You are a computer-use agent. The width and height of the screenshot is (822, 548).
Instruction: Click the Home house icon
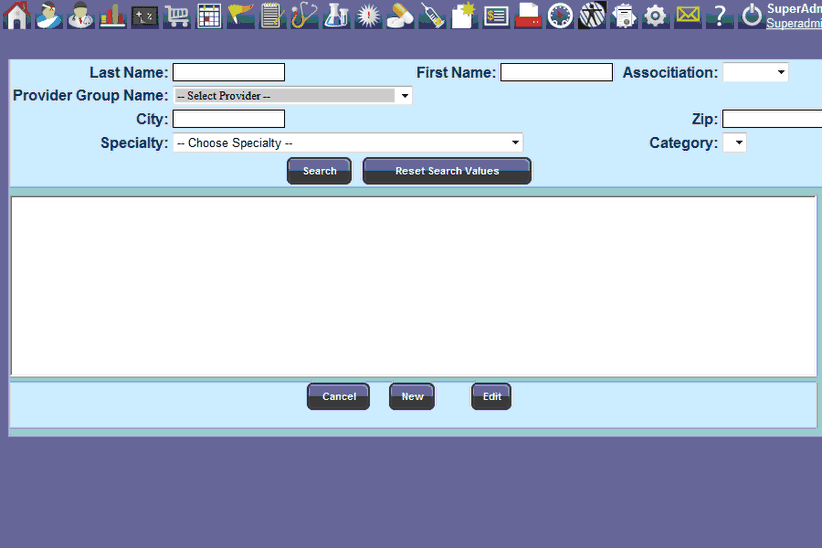click(x=17, y=15)
